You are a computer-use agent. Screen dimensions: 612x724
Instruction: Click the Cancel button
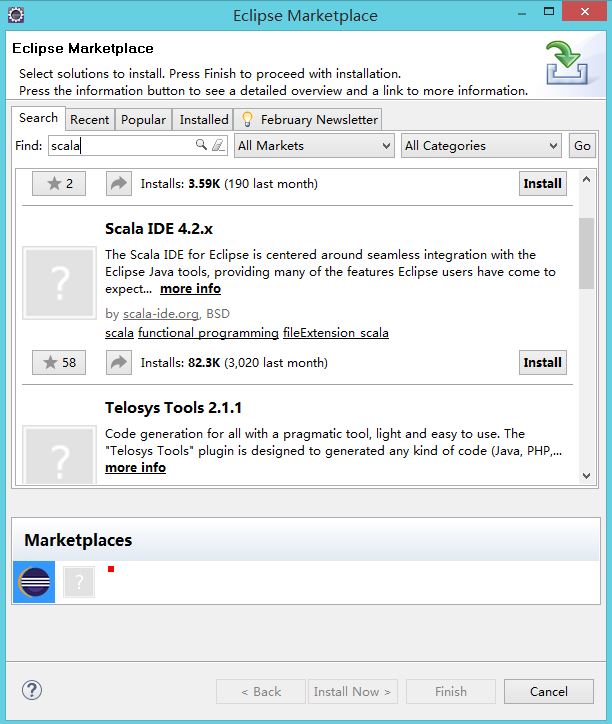pyautogui.click(x=549, y=691)
